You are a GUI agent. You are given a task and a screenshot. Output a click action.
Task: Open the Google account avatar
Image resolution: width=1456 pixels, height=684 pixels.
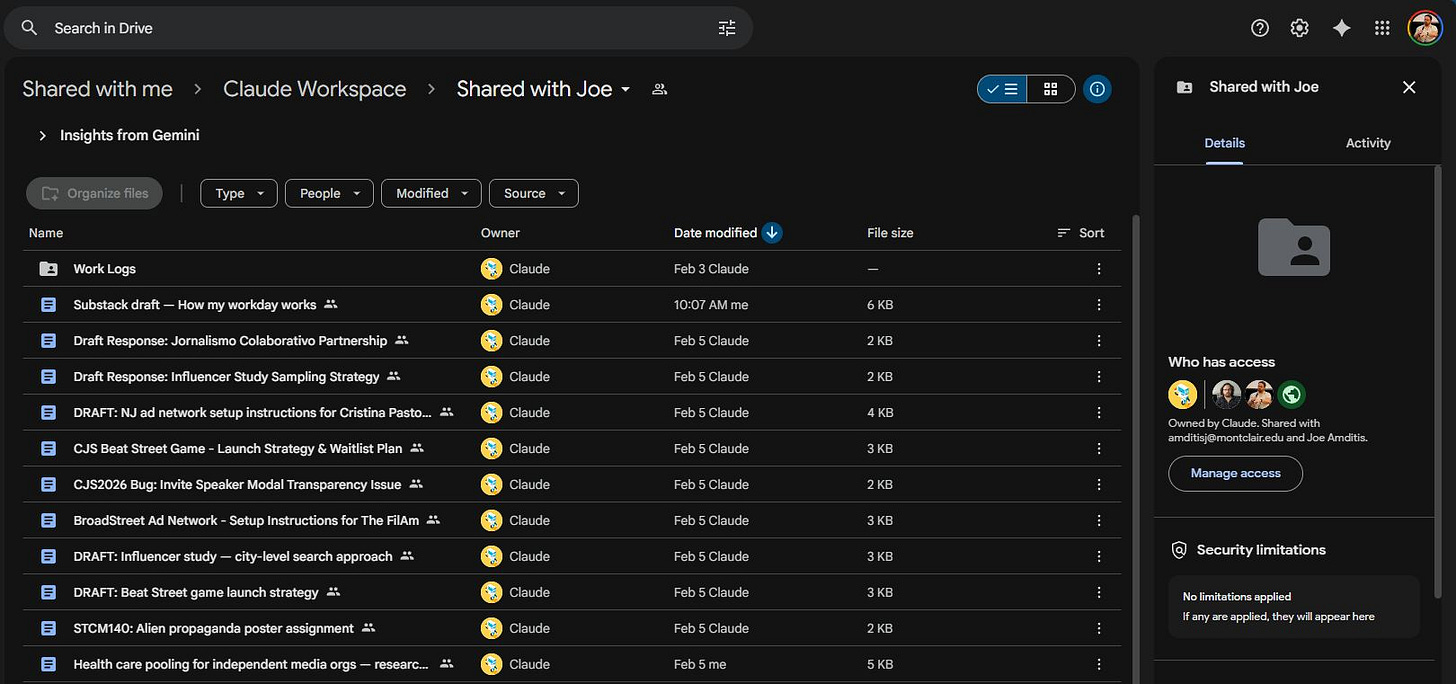tap(1425, 28)
